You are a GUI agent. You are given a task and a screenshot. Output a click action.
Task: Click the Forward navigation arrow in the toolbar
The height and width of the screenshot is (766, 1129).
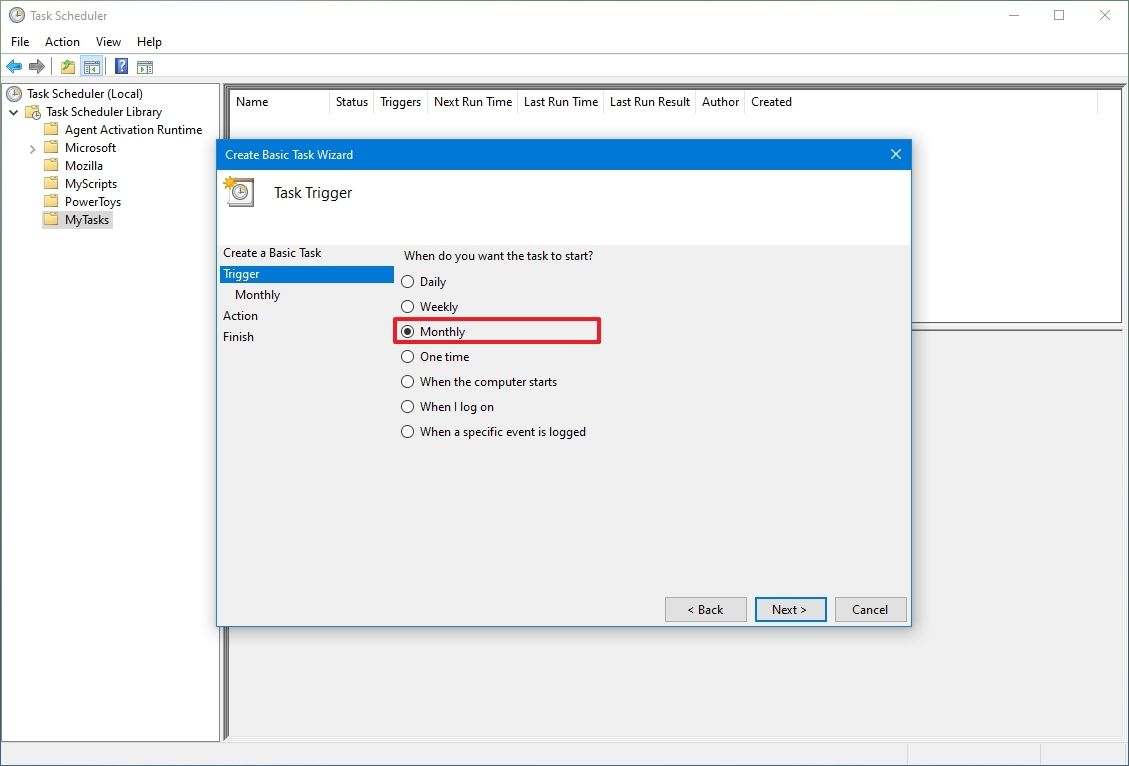[37, 66]
